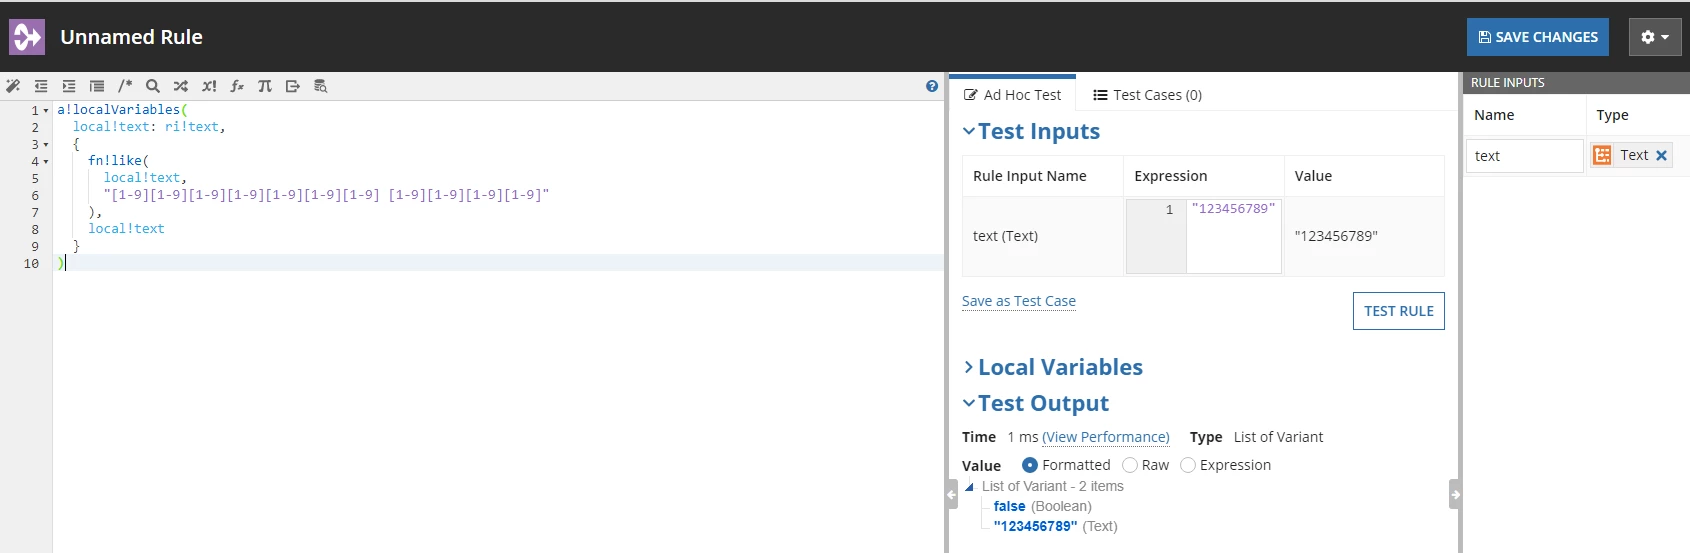
Task: Select the Formatted value option
Action: (x=1030, y=465)
